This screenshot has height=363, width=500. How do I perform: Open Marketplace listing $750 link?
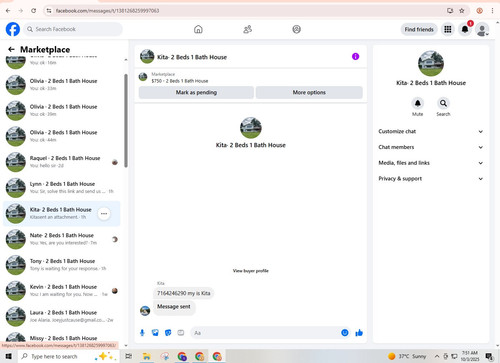tap(180, 81)
